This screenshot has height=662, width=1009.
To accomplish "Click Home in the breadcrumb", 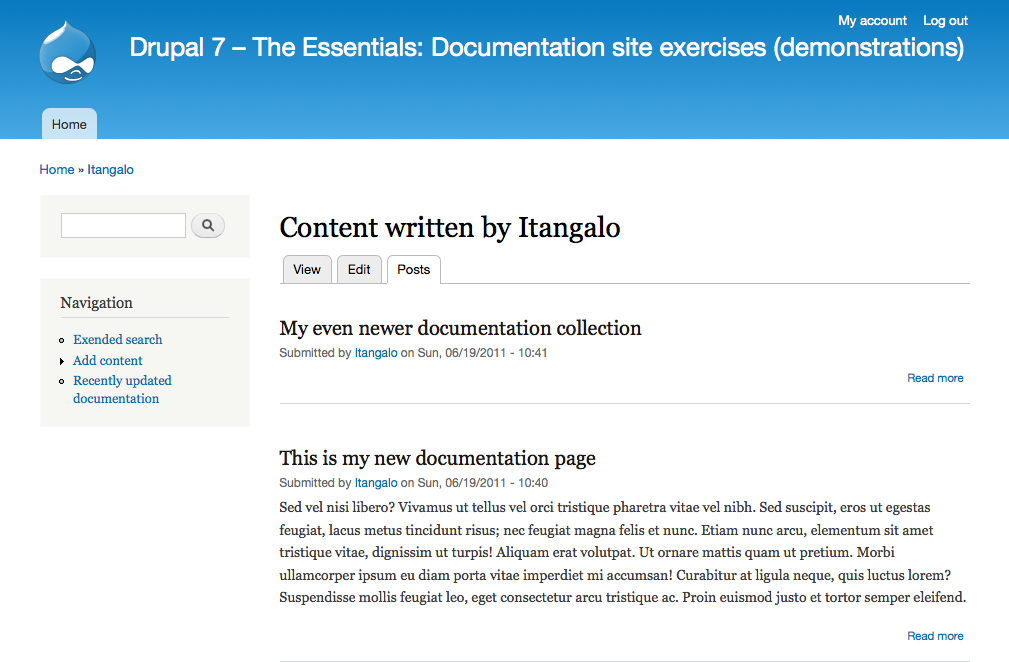I will click(x=56, y=170).
